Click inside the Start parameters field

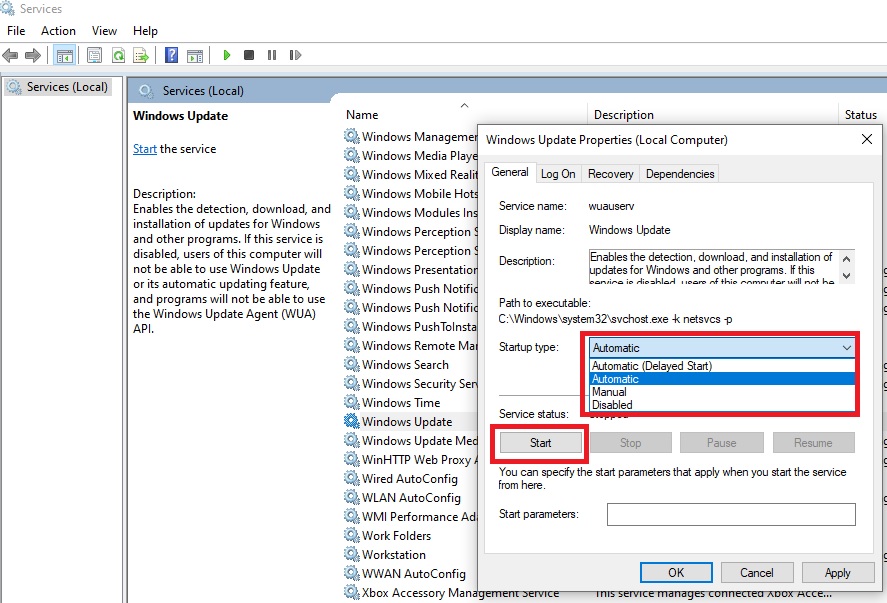(731, 514)
